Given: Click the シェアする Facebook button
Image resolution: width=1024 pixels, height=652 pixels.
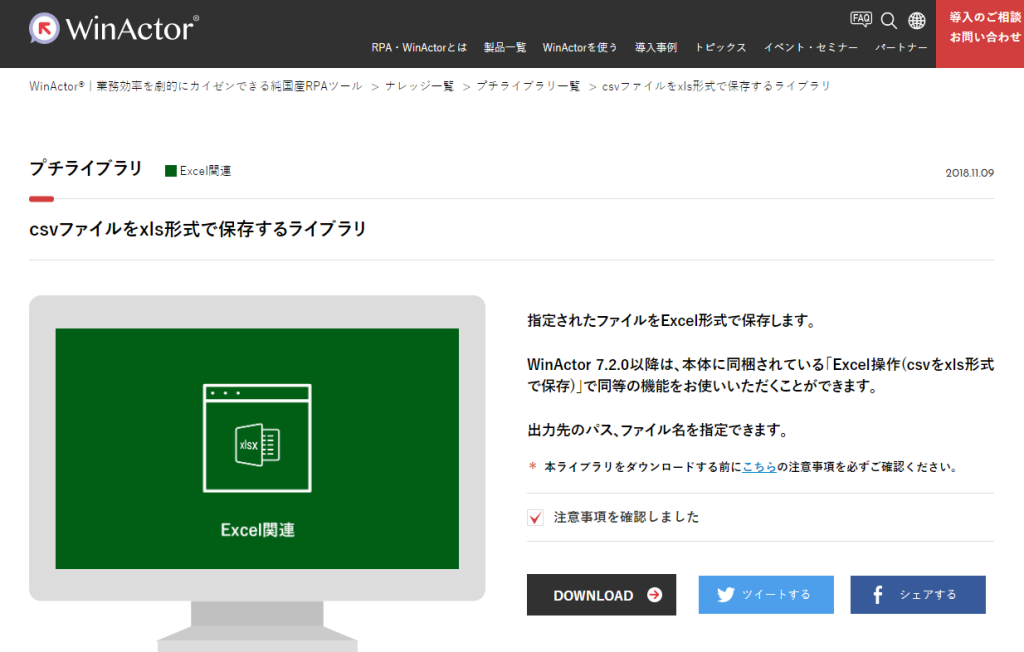Looking at the screenshot, I should (x=917, y=594).
